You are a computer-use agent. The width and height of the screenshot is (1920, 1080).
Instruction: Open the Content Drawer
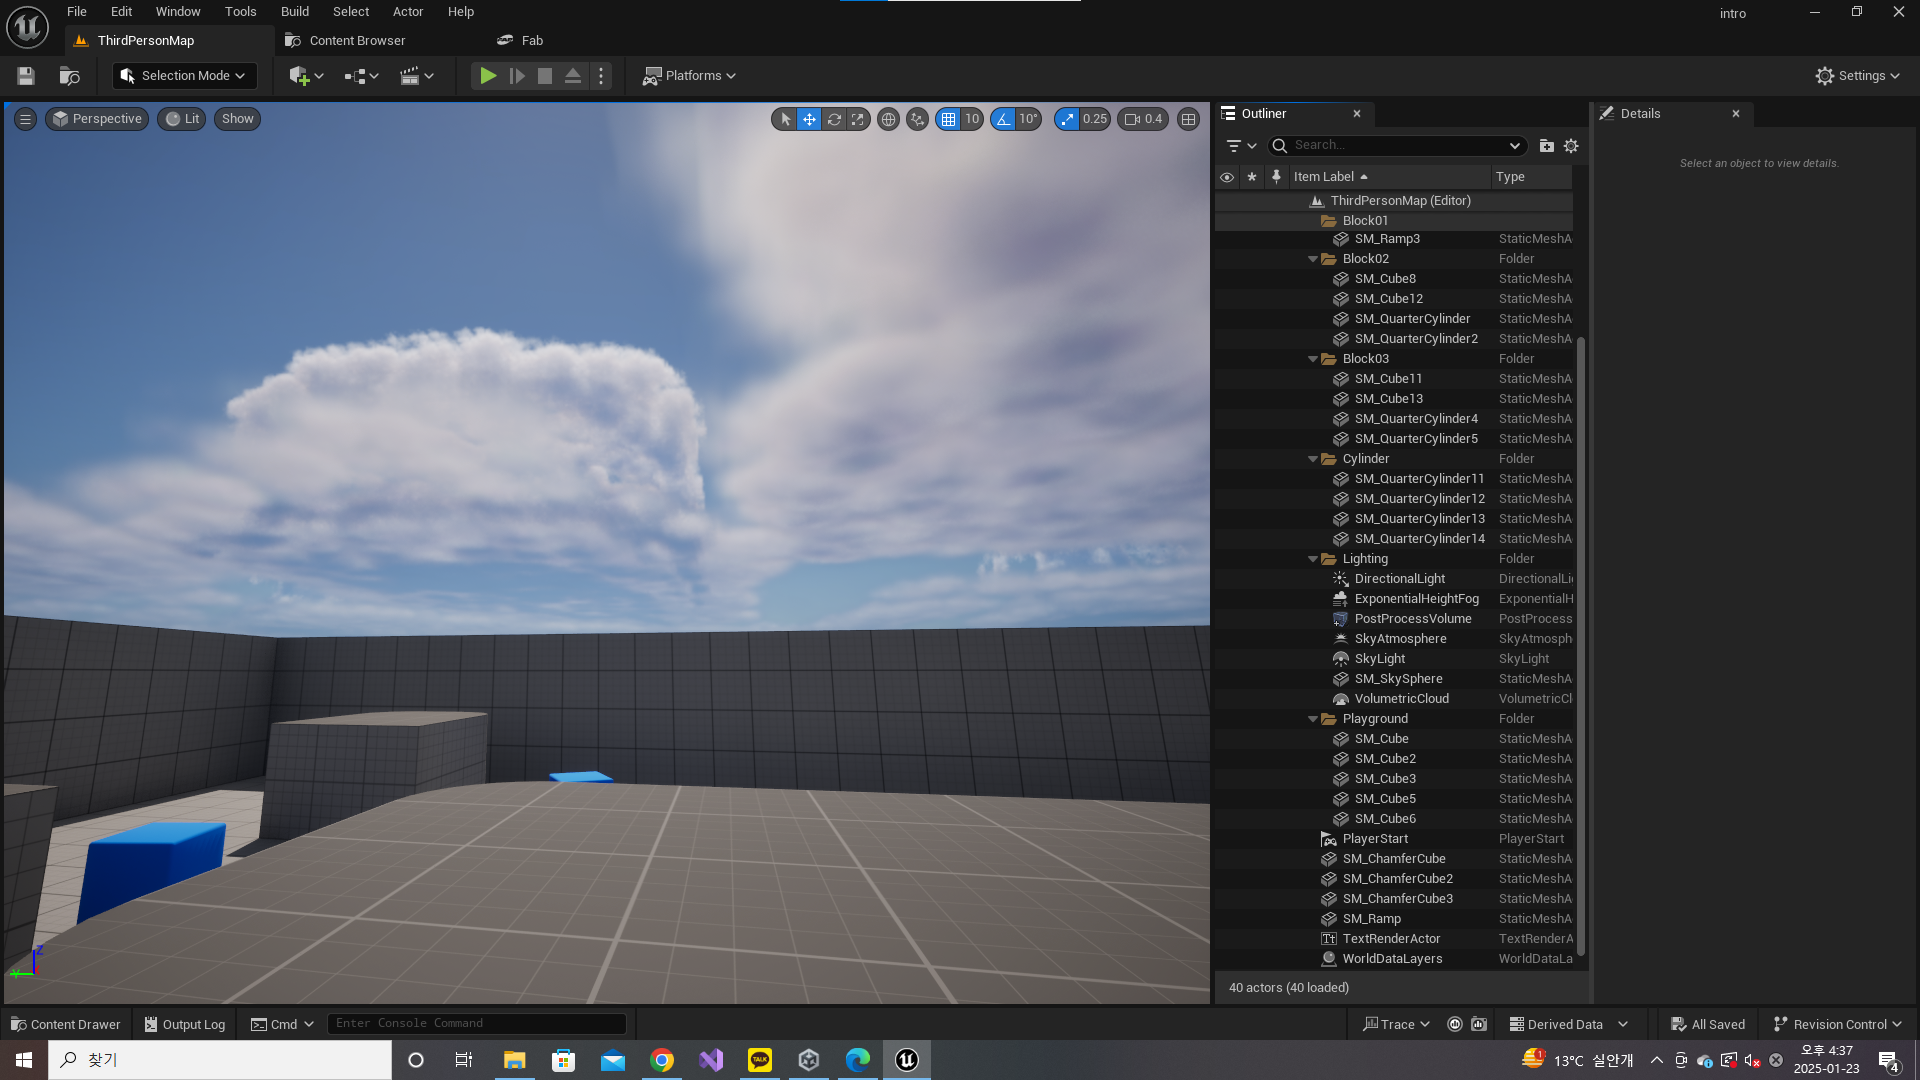[66, 1024]
